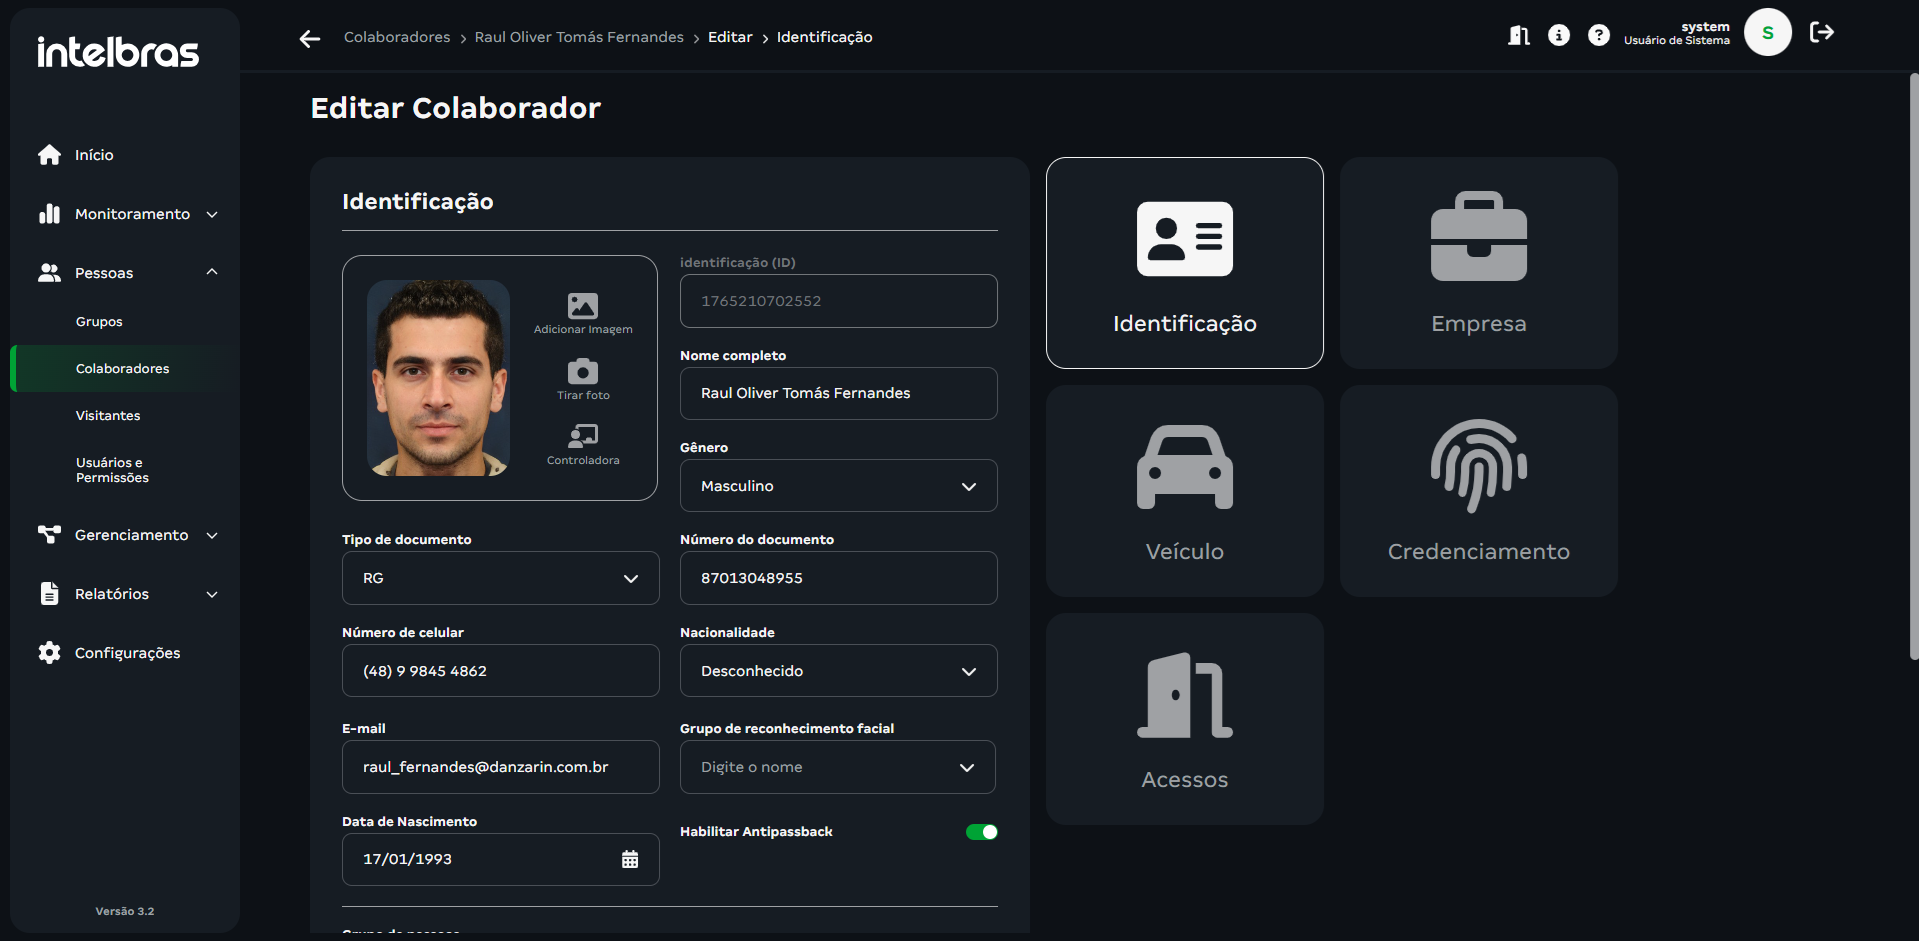Click the Nome completo input field
This screenshot has height=941, width=1919.
coord(838,393)
